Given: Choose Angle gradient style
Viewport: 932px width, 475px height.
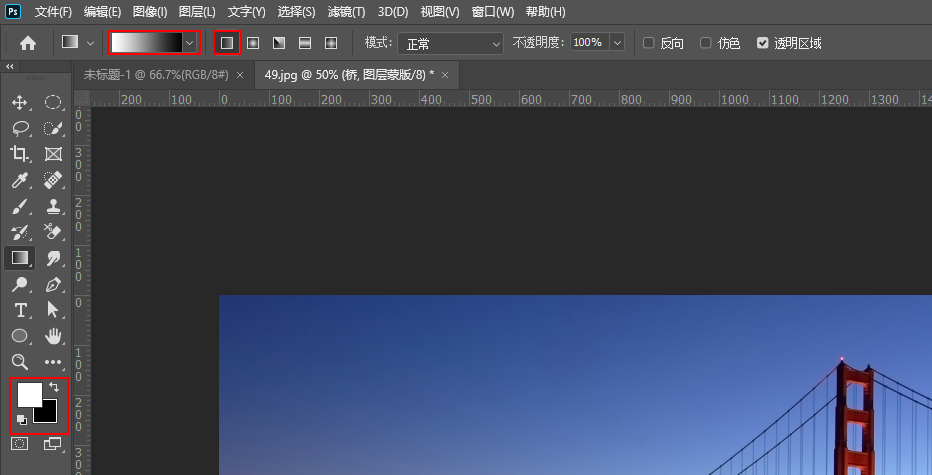Looking at the screenshot, I should click(279, 43).
